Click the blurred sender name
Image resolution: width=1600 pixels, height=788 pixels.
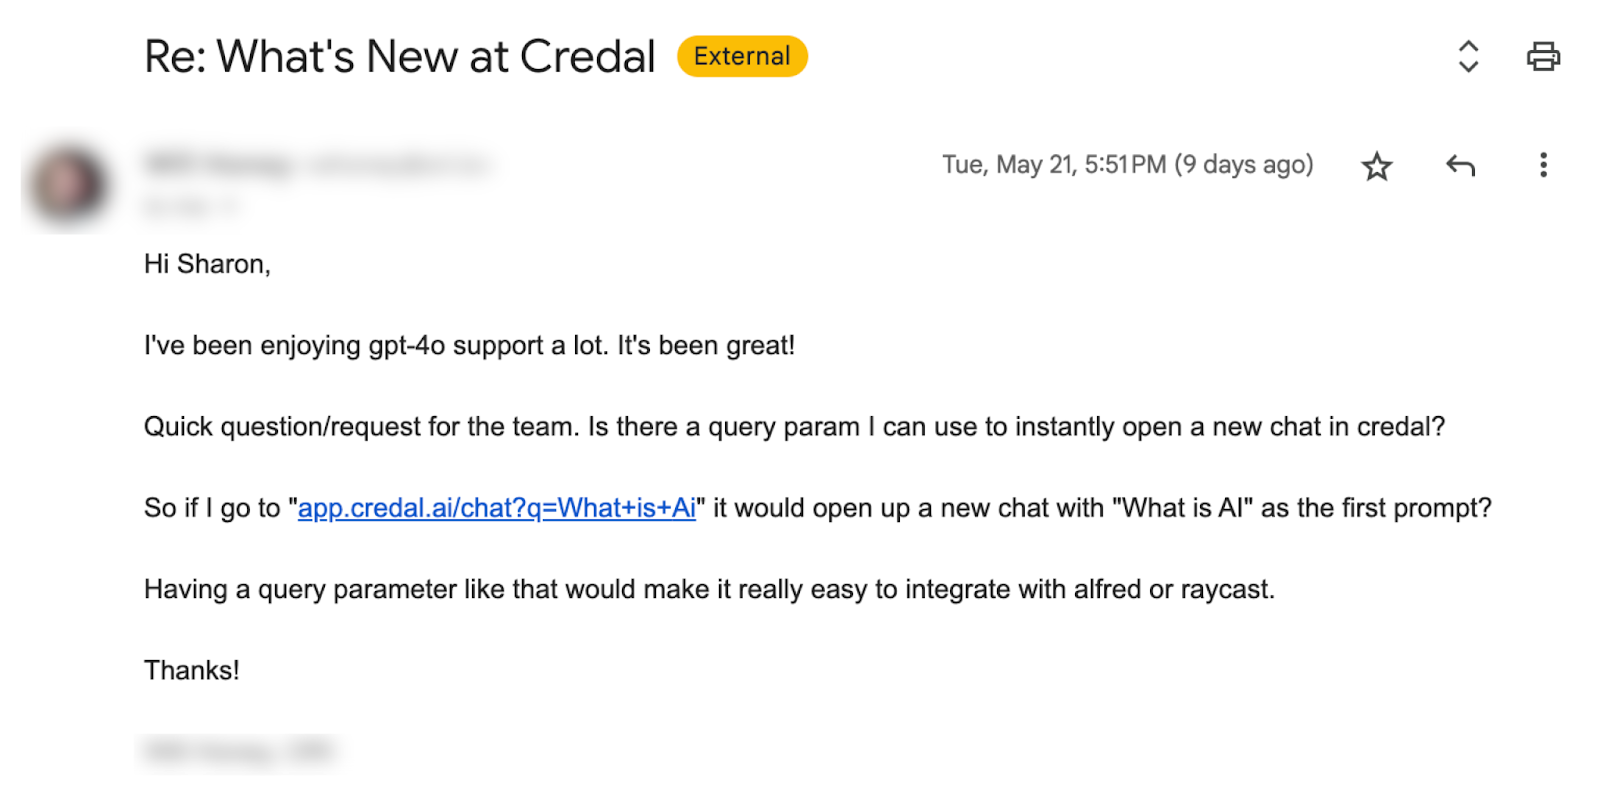click(219, 165)
